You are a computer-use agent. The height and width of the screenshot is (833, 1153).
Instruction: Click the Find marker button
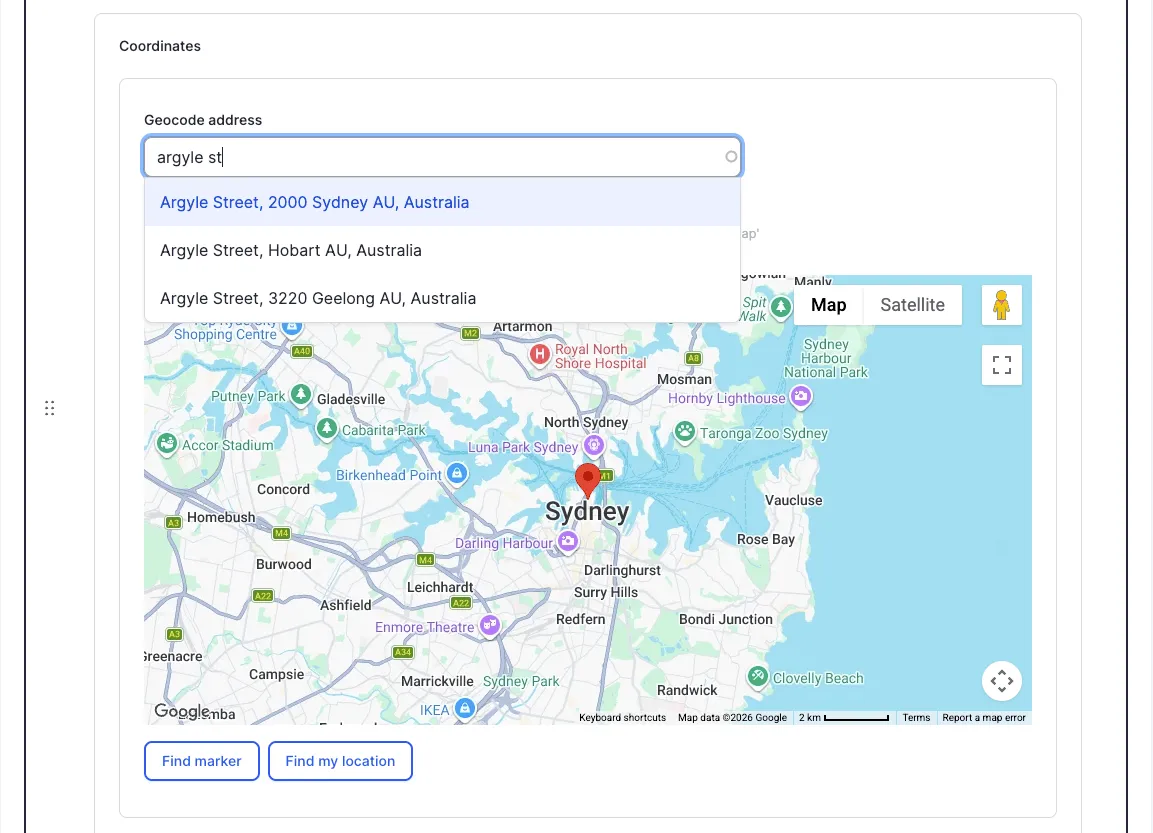point(201,761)
